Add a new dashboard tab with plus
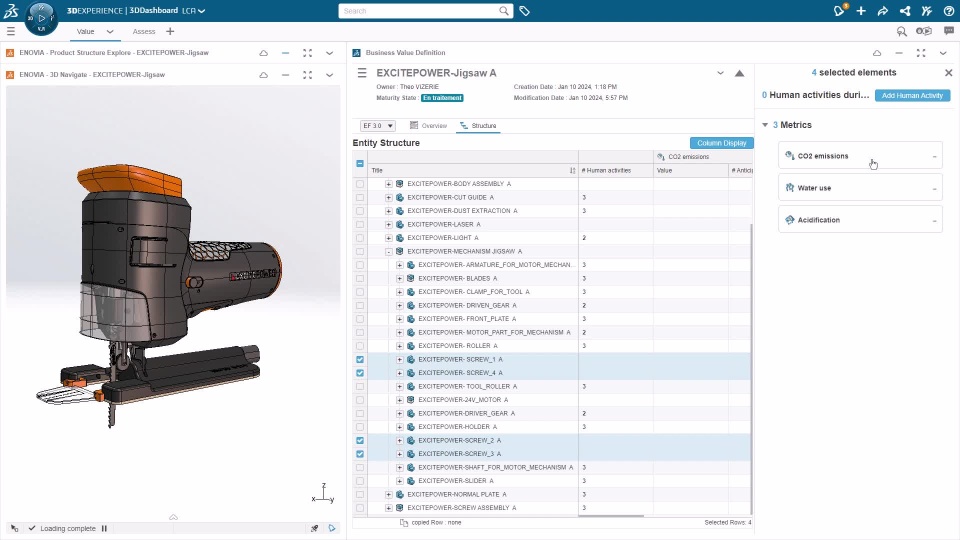This screenshot has width=960, height=540. point(170,31)
